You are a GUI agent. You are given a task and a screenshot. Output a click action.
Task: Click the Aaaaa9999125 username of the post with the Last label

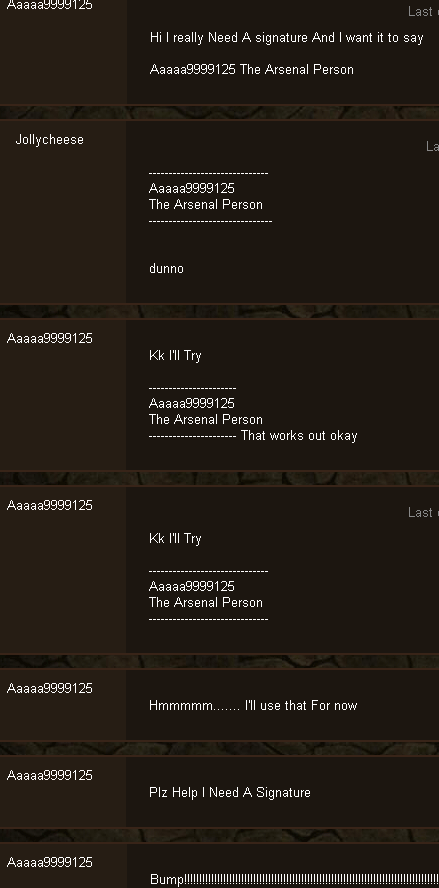click(x=50, y=505)
